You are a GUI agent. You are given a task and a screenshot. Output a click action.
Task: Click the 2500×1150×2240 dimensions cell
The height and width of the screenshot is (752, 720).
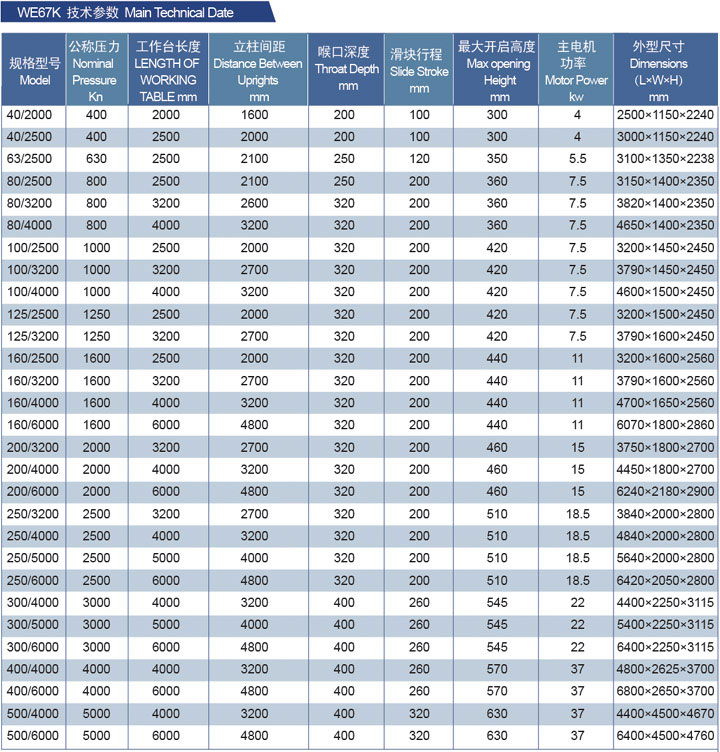coord(666,115)
